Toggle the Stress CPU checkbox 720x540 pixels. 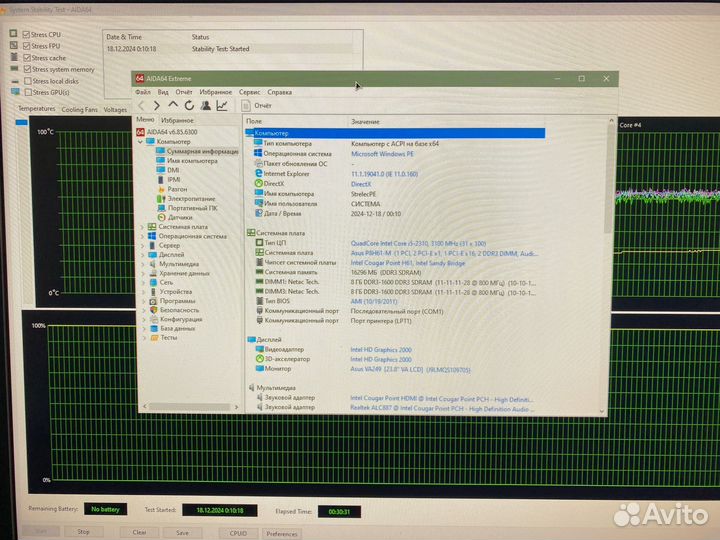coord(26,34)
